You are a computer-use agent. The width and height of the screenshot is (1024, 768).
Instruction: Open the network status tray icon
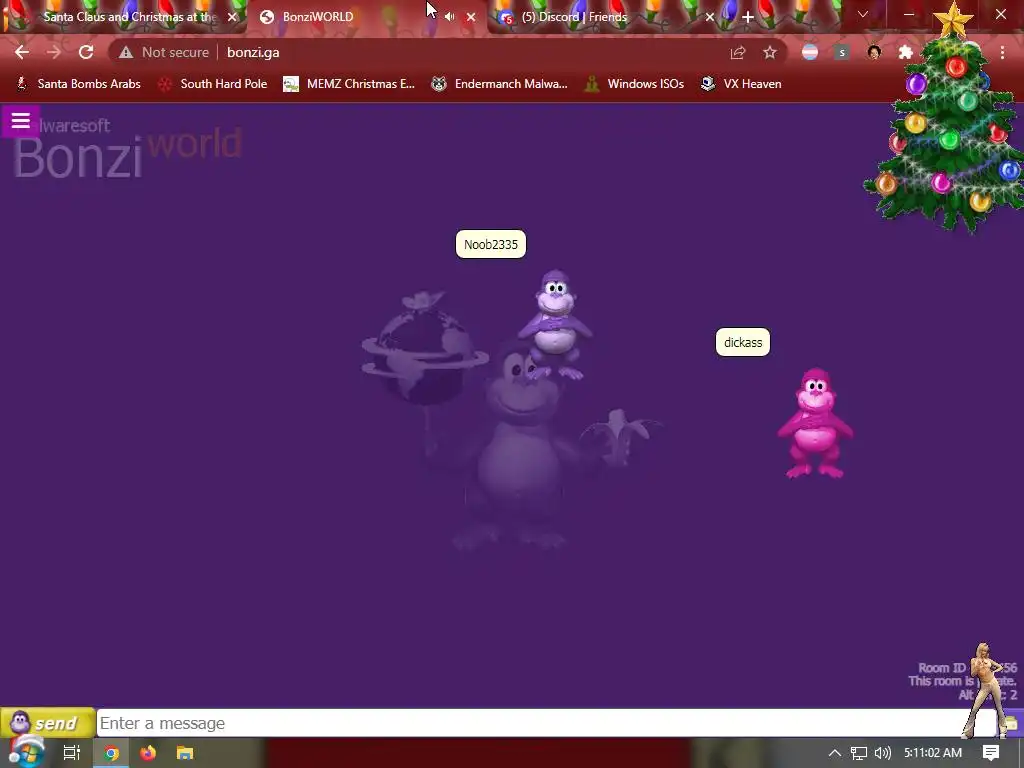coord(859,753)
